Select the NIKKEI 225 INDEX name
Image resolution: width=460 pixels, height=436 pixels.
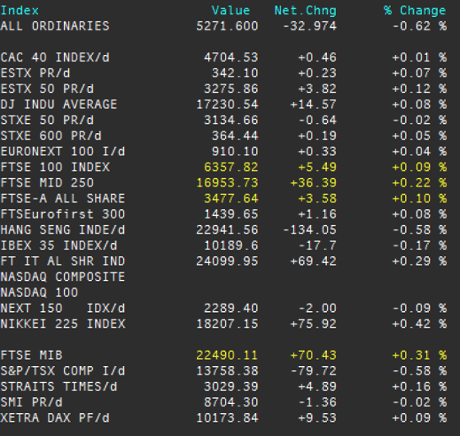63,324
